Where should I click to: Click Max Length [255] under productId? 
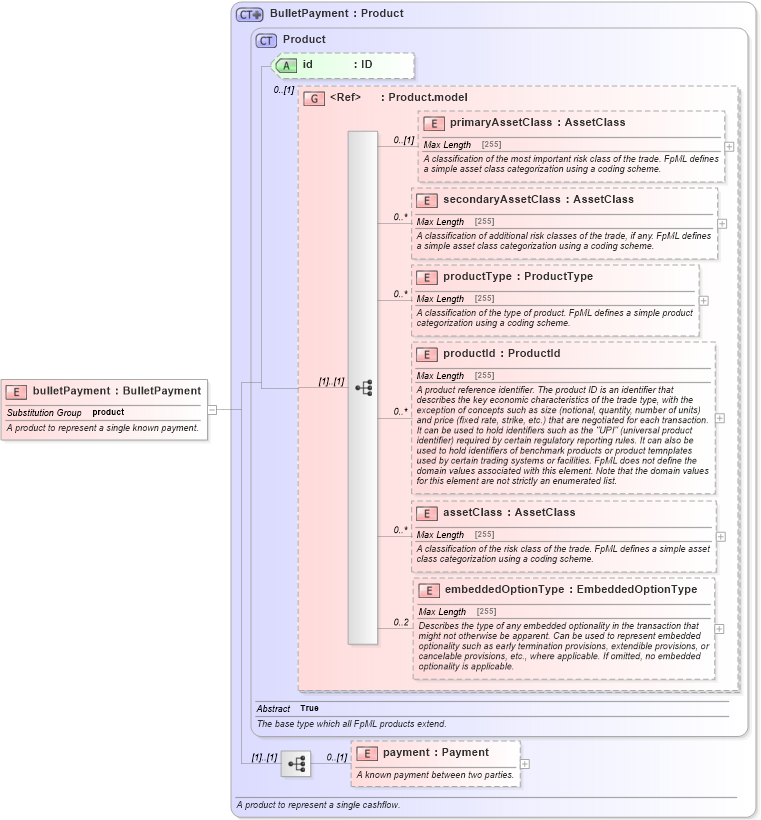tap(456, 376)
